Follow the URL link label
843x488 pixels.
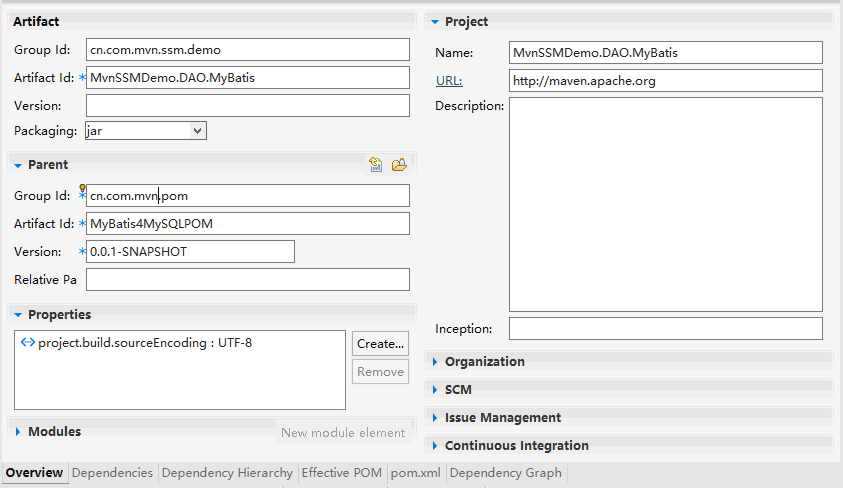coord(449,81)
